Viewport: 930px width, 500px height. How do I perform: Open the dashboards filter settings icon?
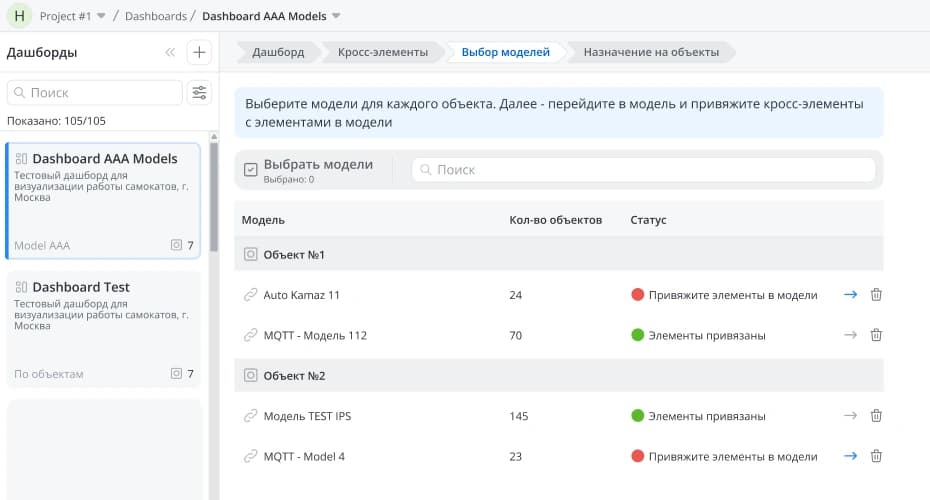[x=200, y=93]
